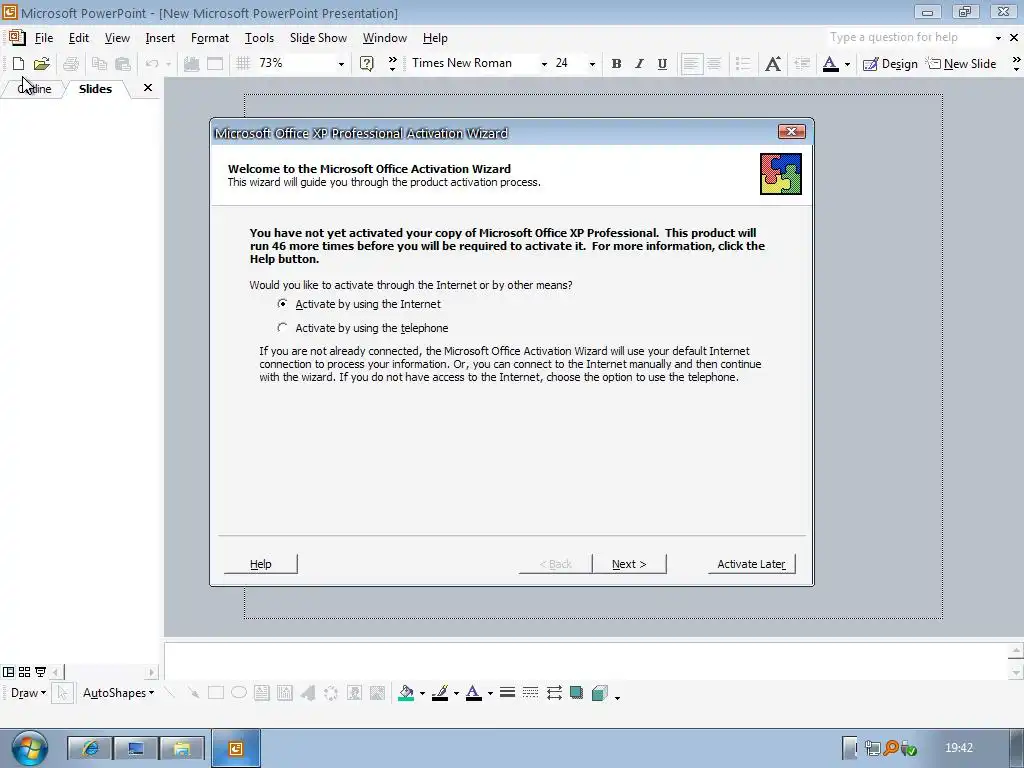Switch to the Outline tab
The height and width of the screenshot is (768, 1024).
(x=34, y=89)
